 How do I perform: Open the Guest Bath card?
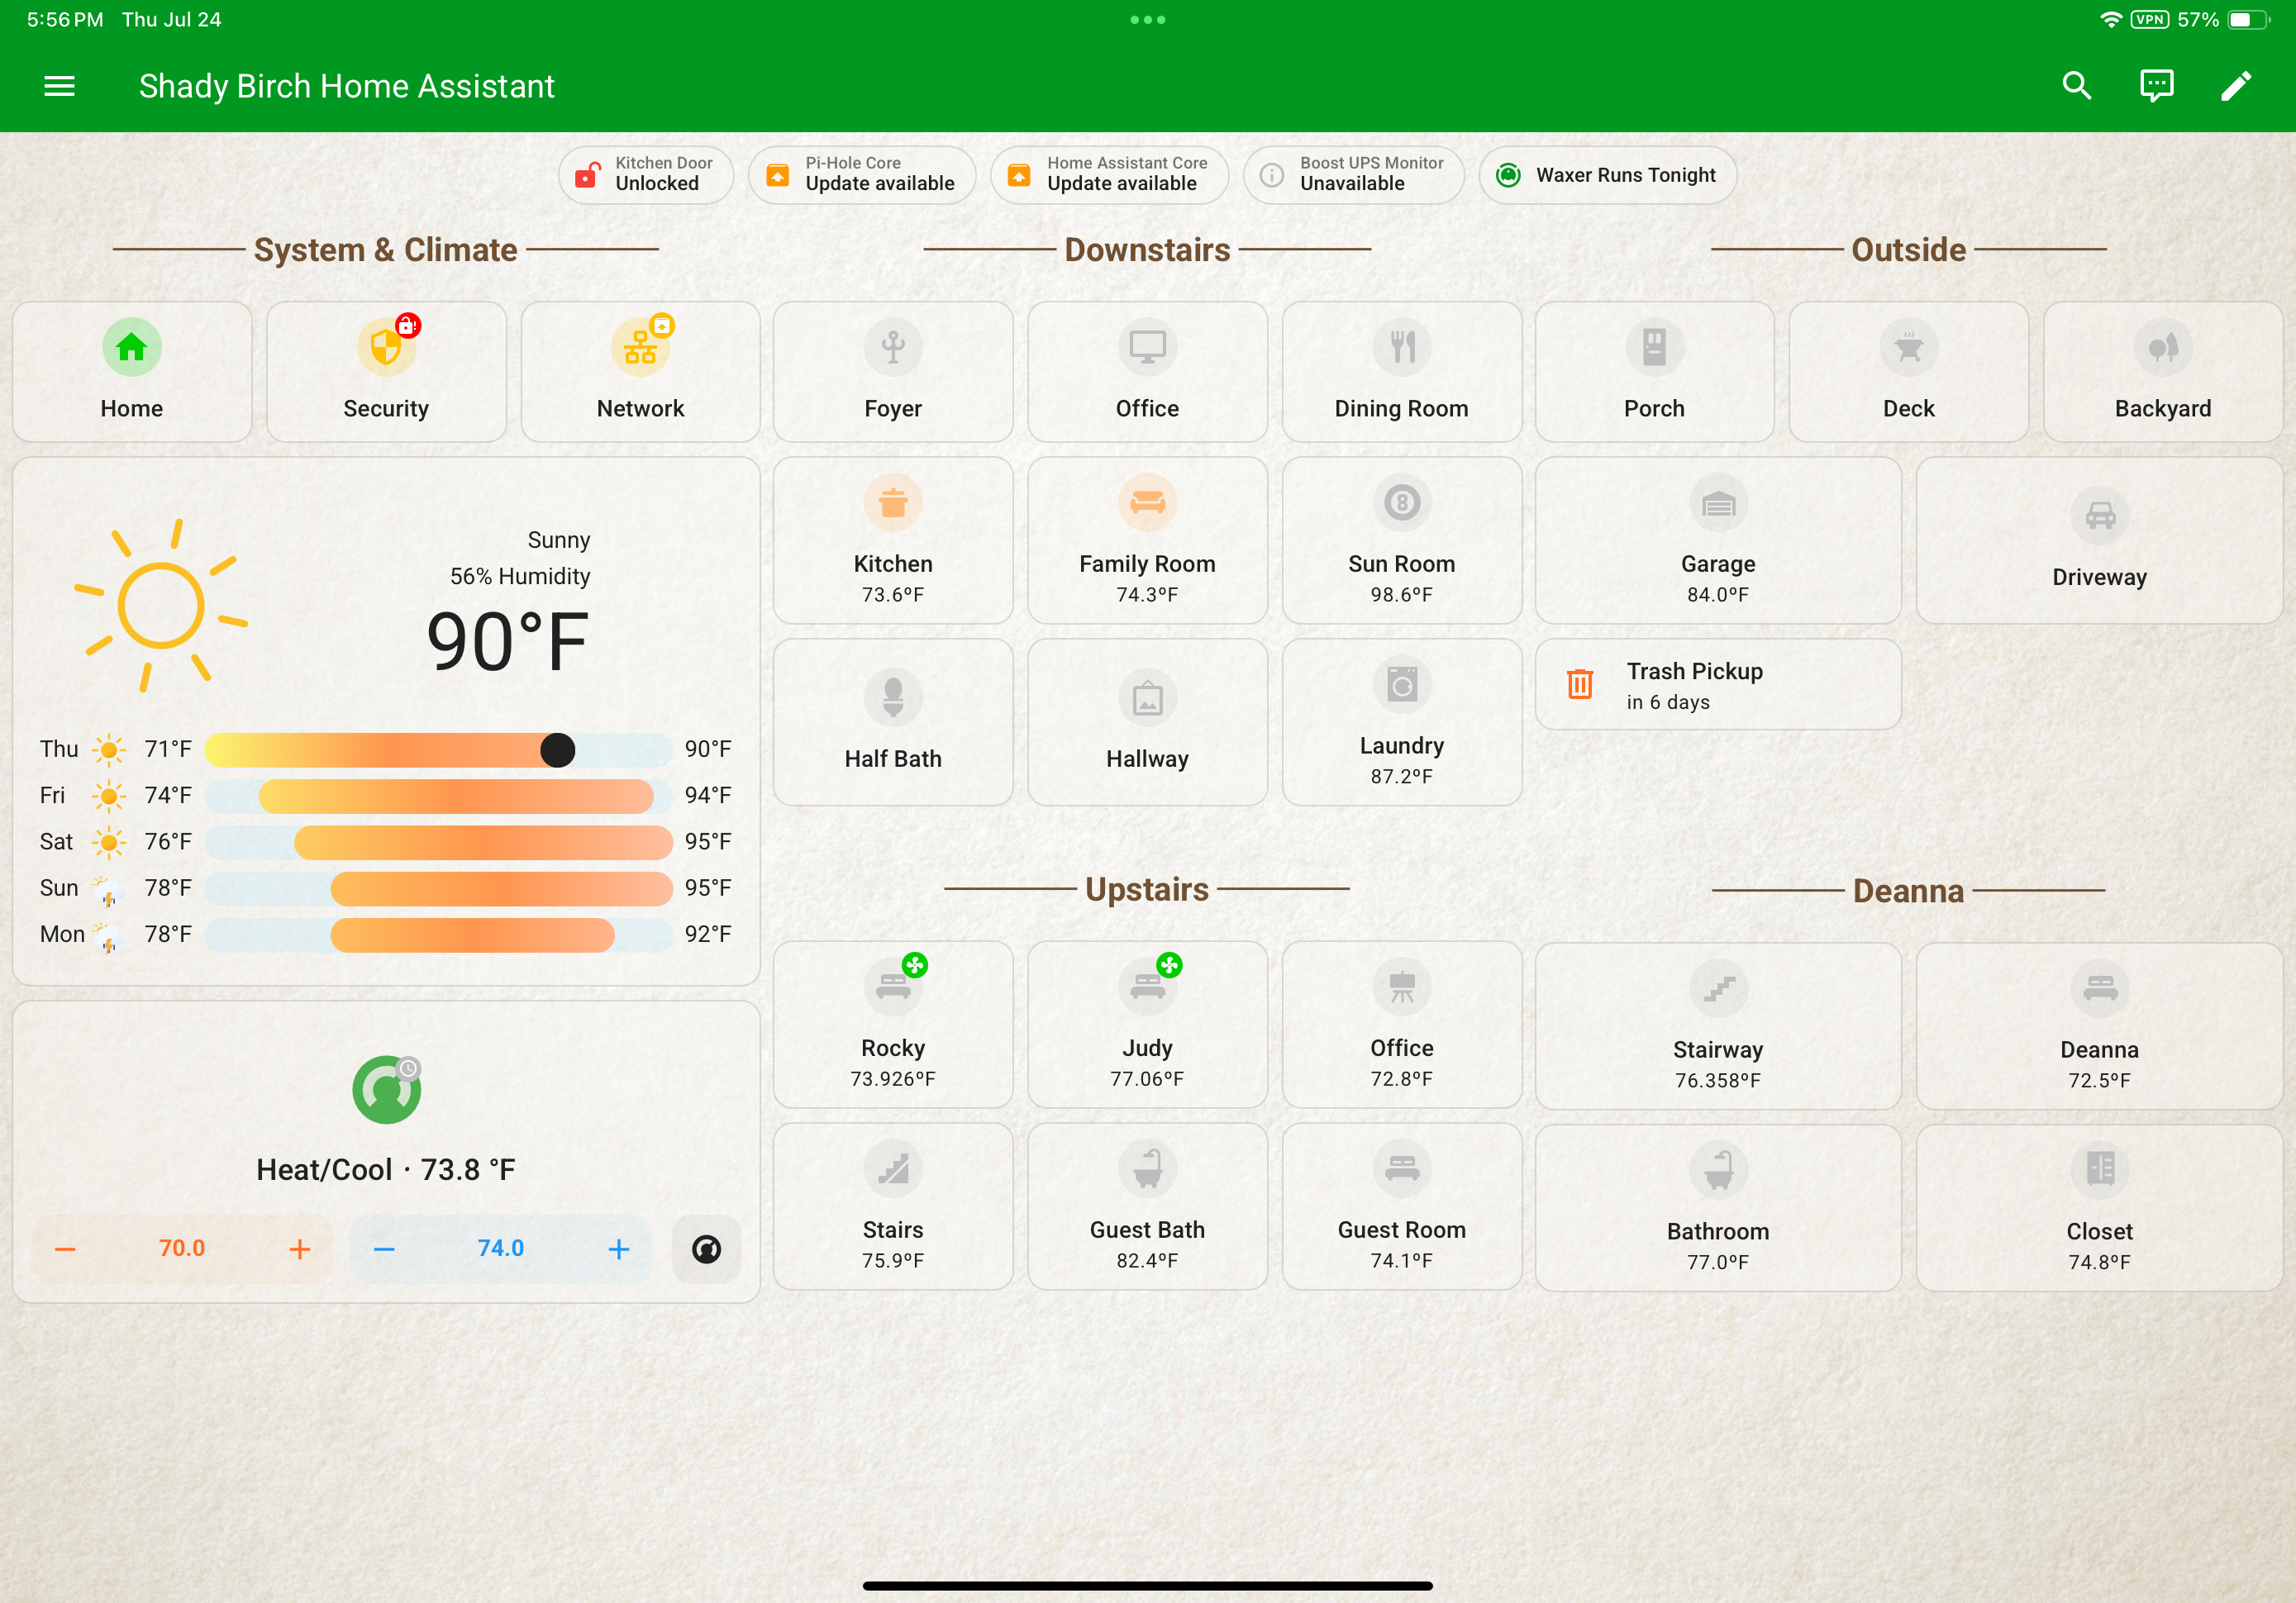point(1147,1206)
